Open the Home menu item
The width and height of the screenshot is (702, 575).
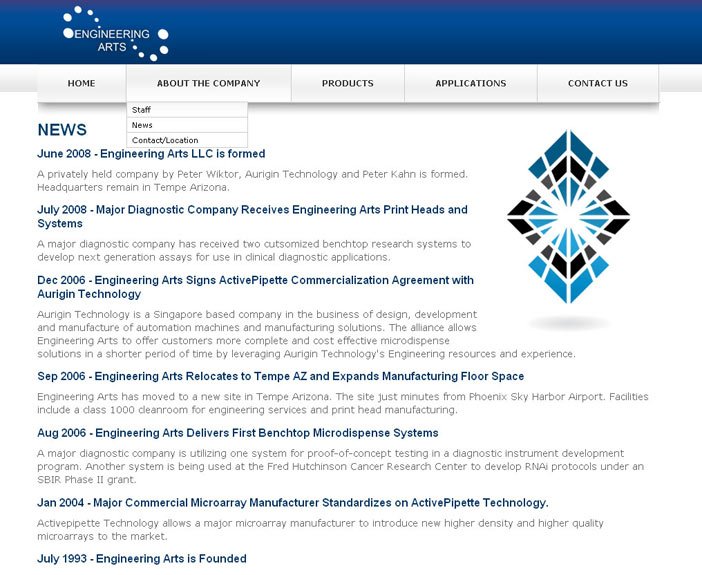[81, 84]
